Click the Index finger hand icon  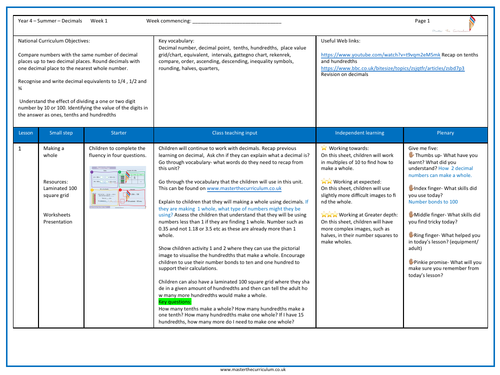tap(411, 188)
